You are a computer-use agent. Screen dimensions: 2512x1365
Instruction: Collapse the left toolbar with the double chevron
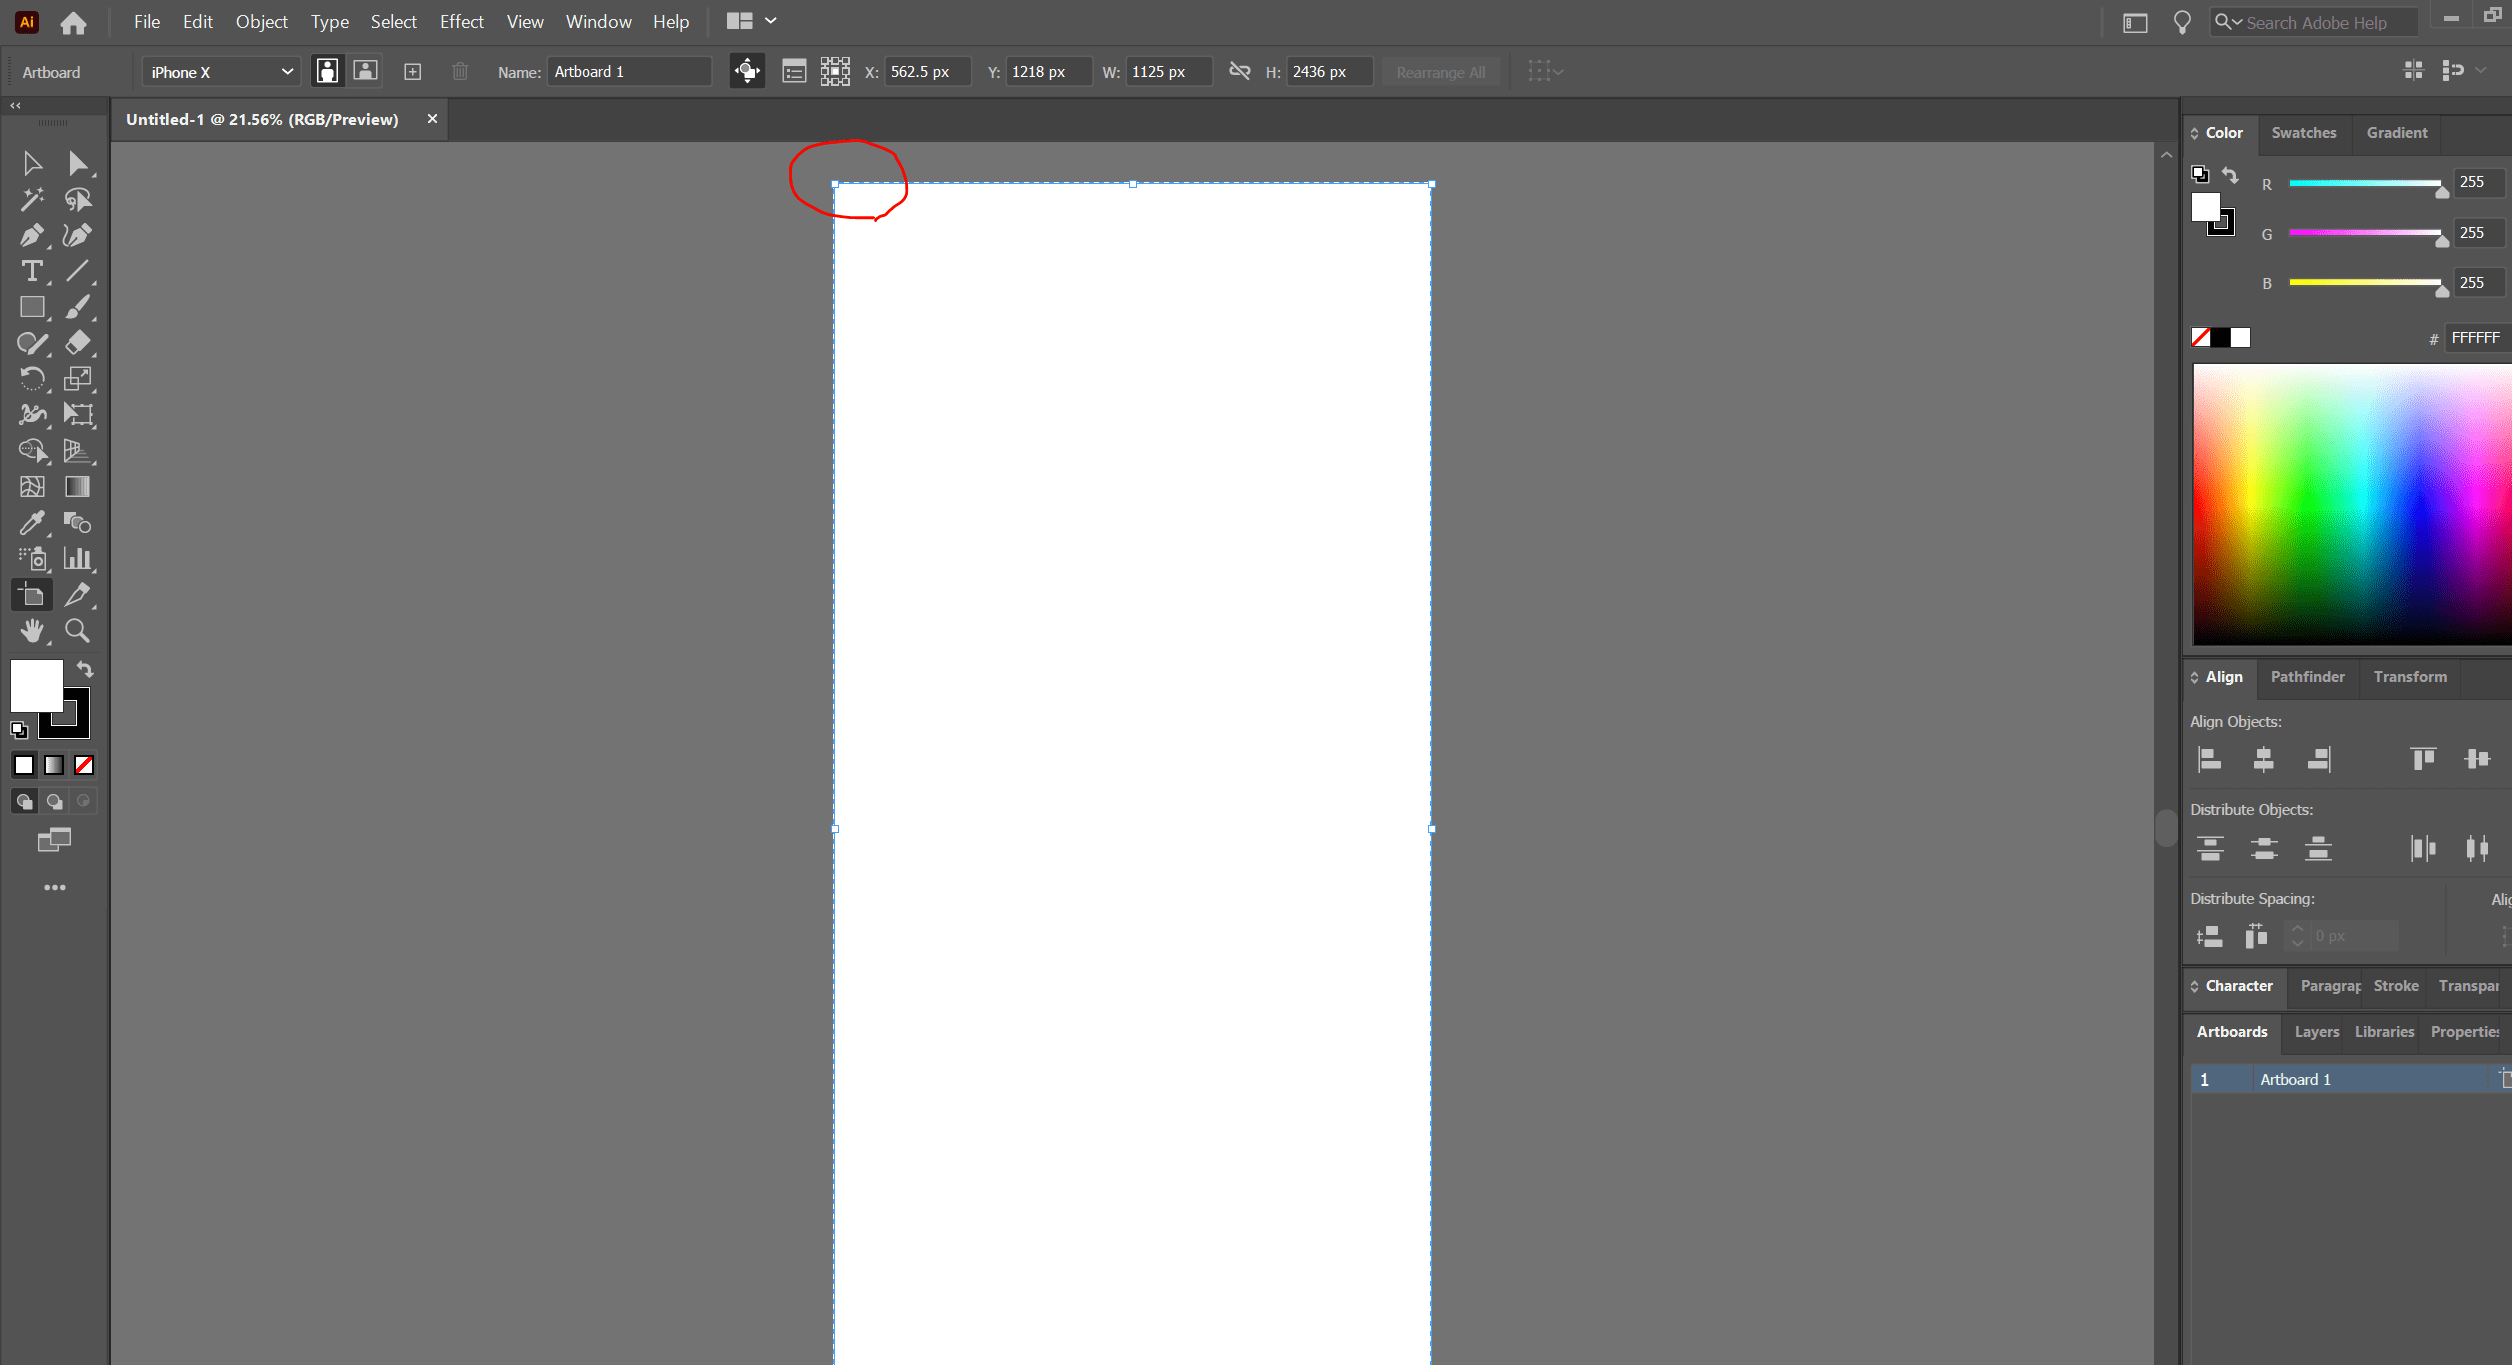coord(15,105)
